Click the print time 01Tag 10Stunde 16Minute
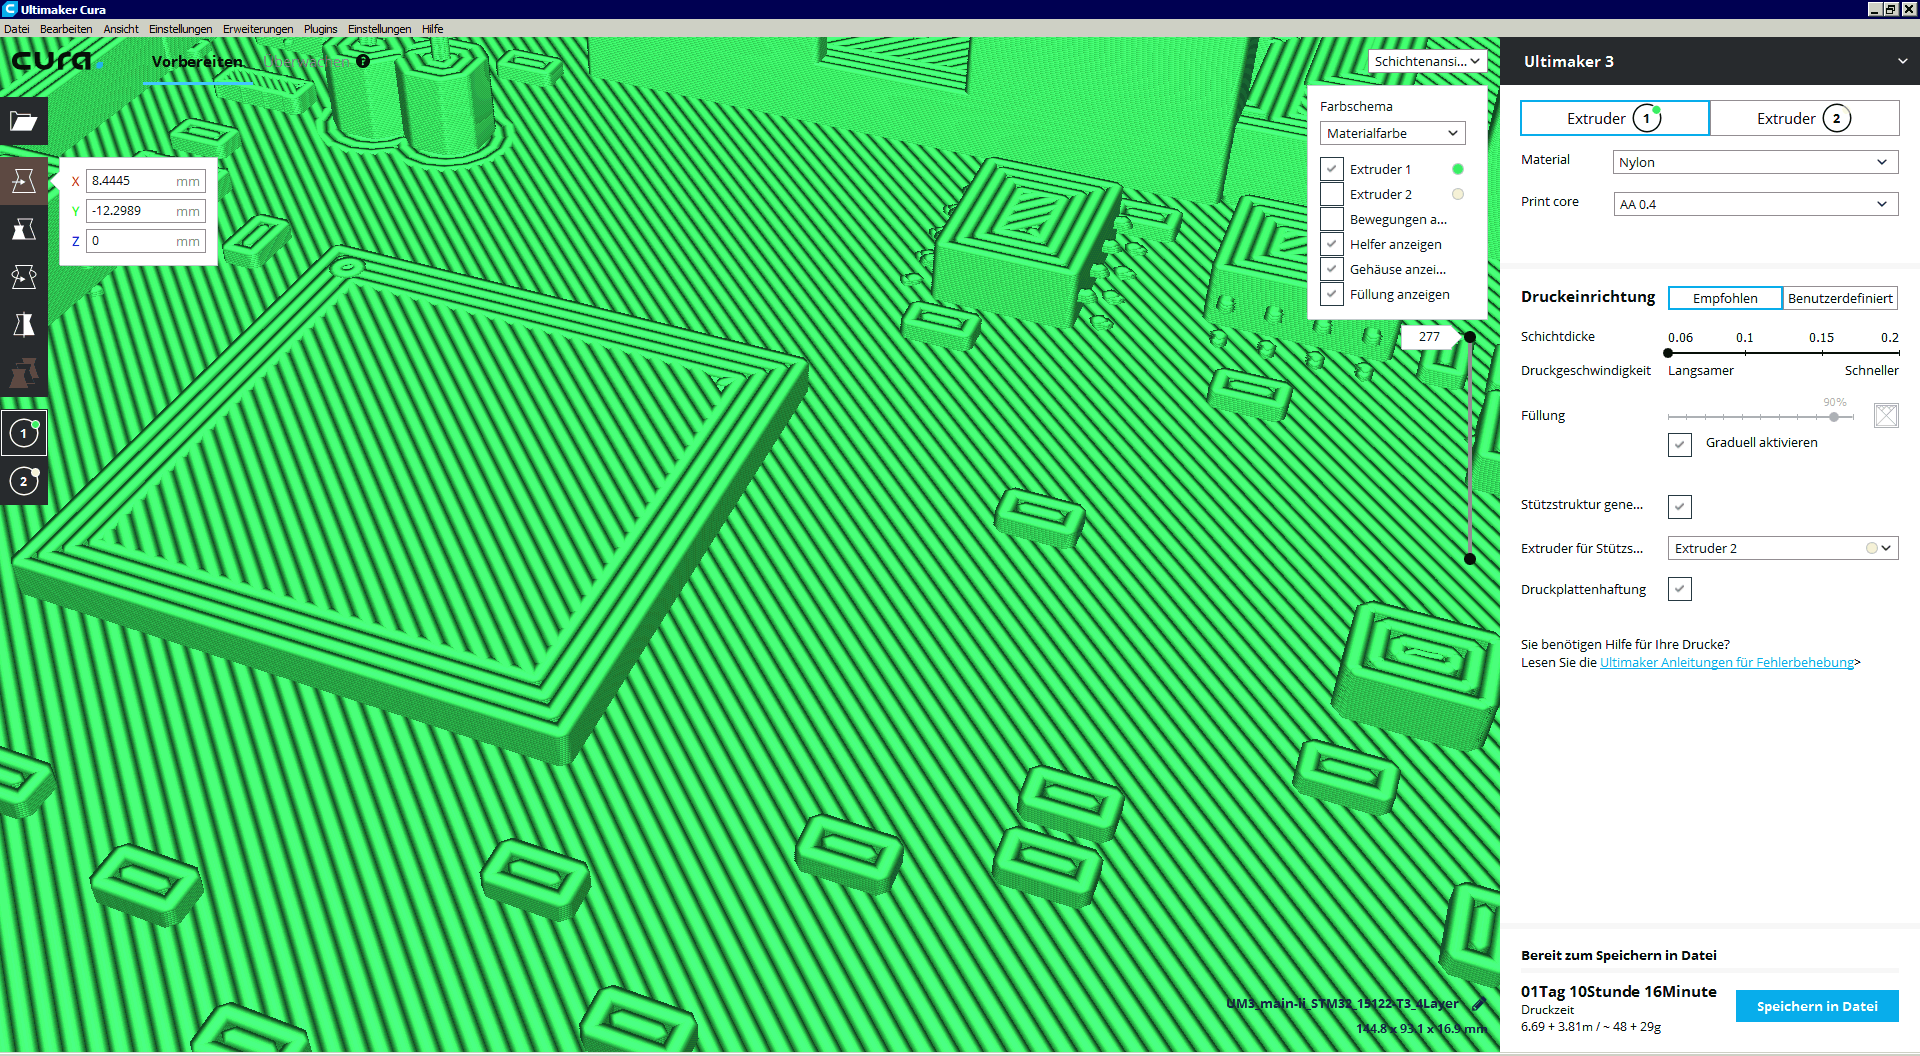The height and width of the screenshot is (1056, 1920). point(1619,991)
